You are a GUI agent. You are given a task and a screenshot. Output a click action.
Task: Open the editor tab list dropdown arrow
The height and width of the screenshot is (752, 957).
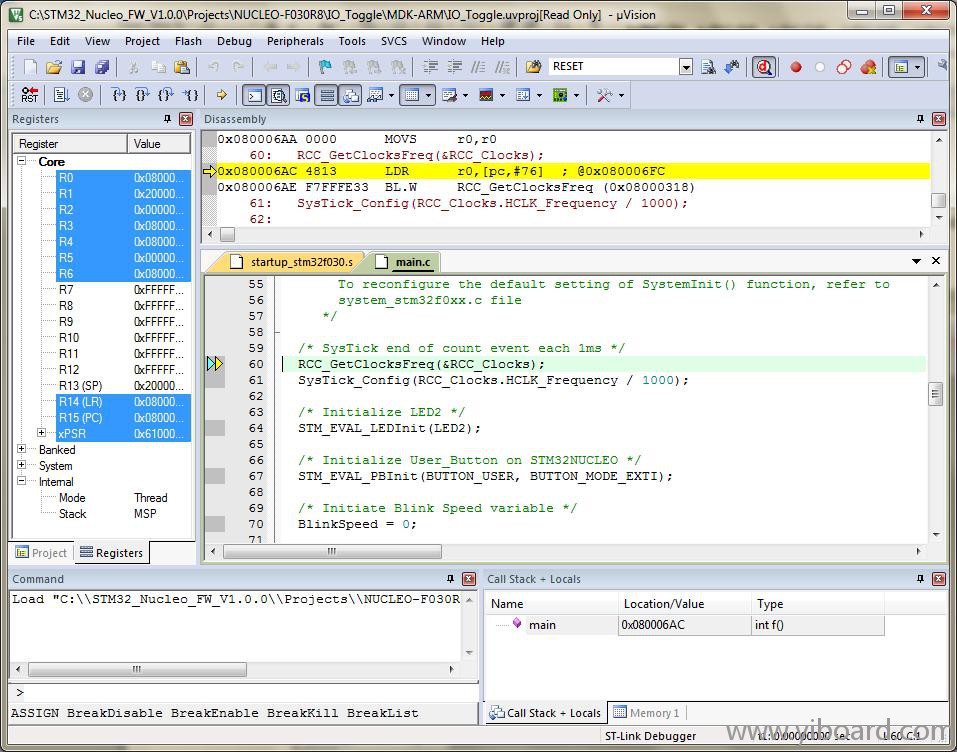916,261
